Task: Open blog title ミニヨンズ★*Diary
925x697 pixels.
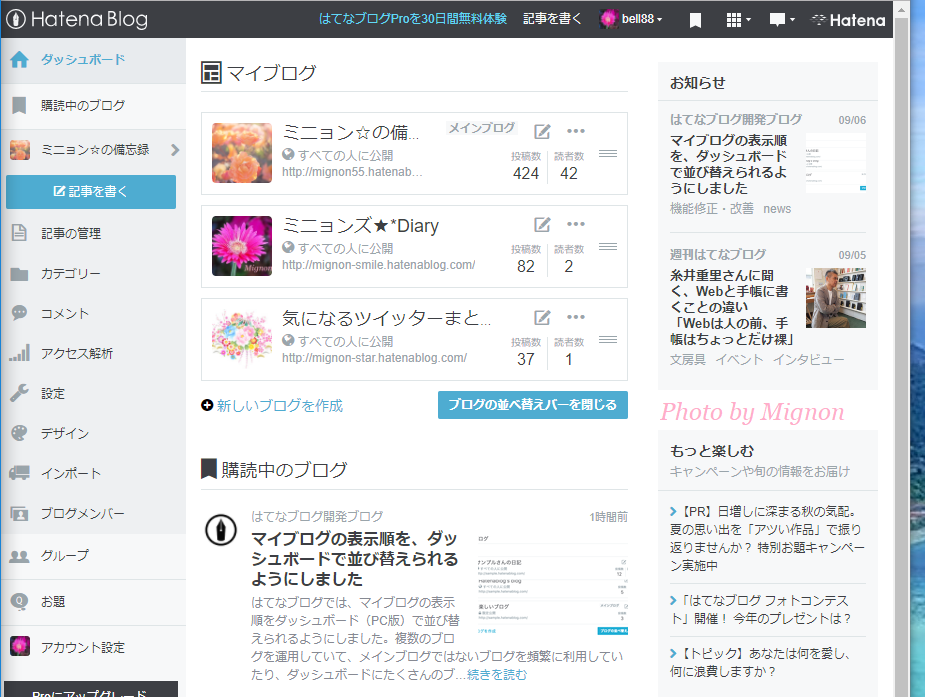Action: (360, 225)
